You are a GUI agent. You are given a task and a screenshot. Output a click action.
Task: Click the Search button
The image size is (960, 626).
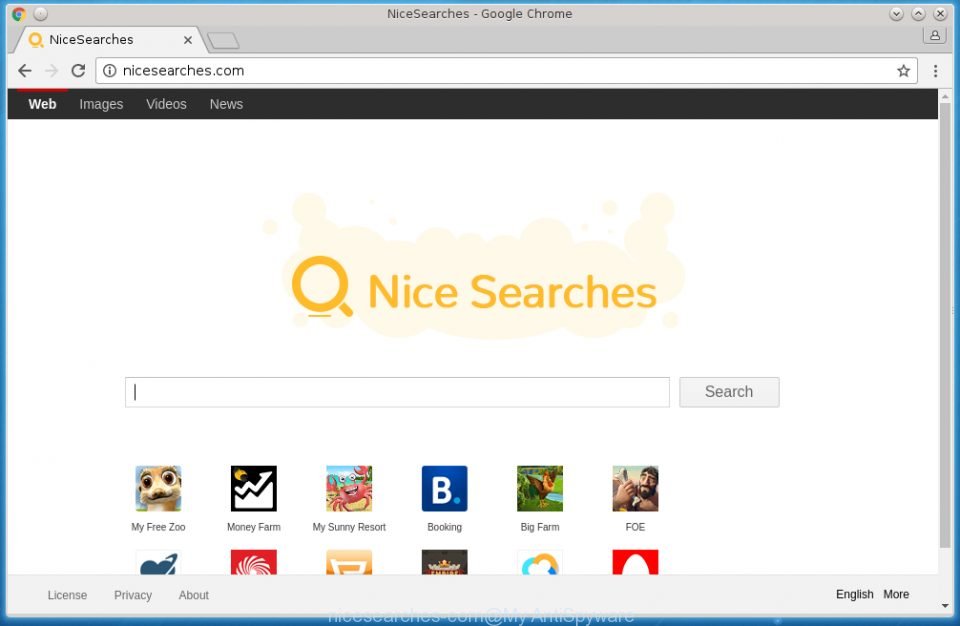[x=729, y=392]
